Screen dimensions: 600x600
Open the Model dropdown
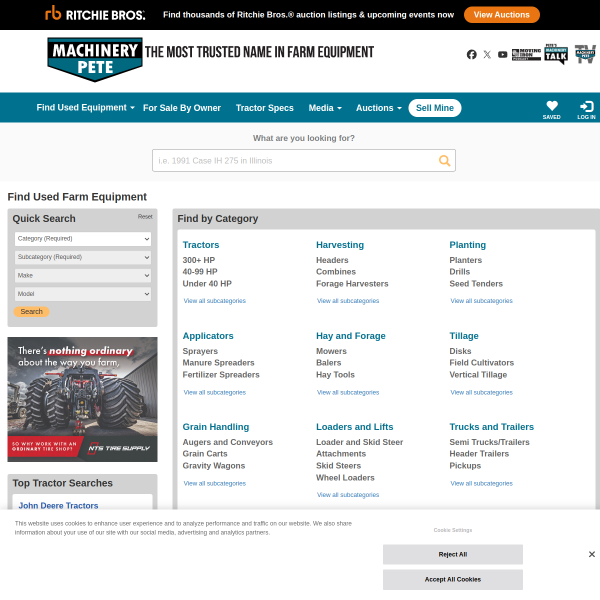[x=83, y=294]
